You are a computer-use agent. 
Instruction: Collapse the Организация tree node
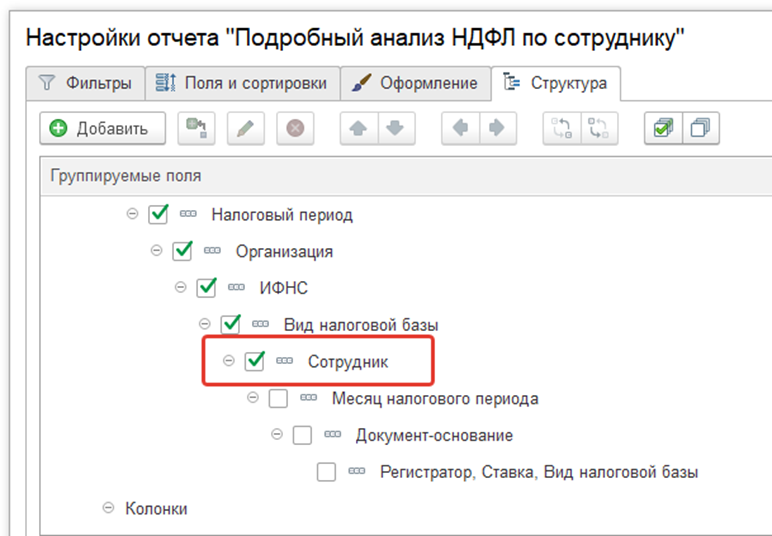156,251
